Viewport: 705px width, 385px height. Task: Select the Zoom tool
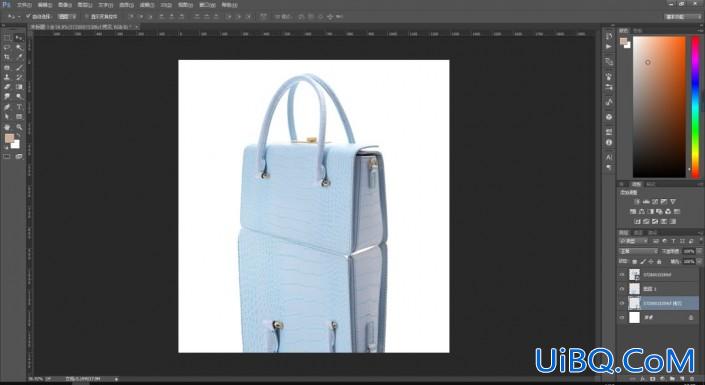coord(19,126)
